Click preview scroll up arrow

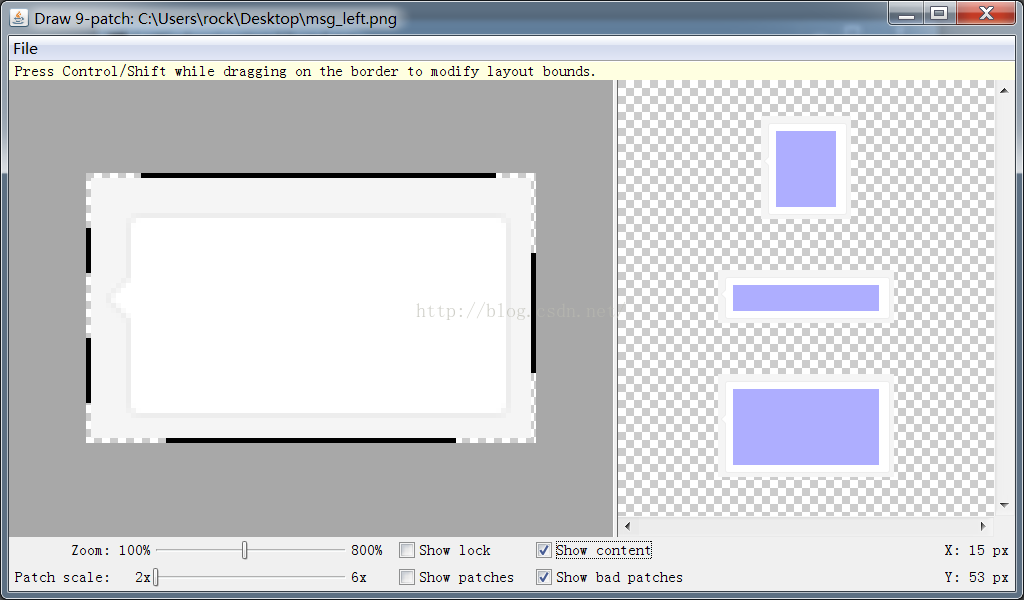pos(1004,90)
